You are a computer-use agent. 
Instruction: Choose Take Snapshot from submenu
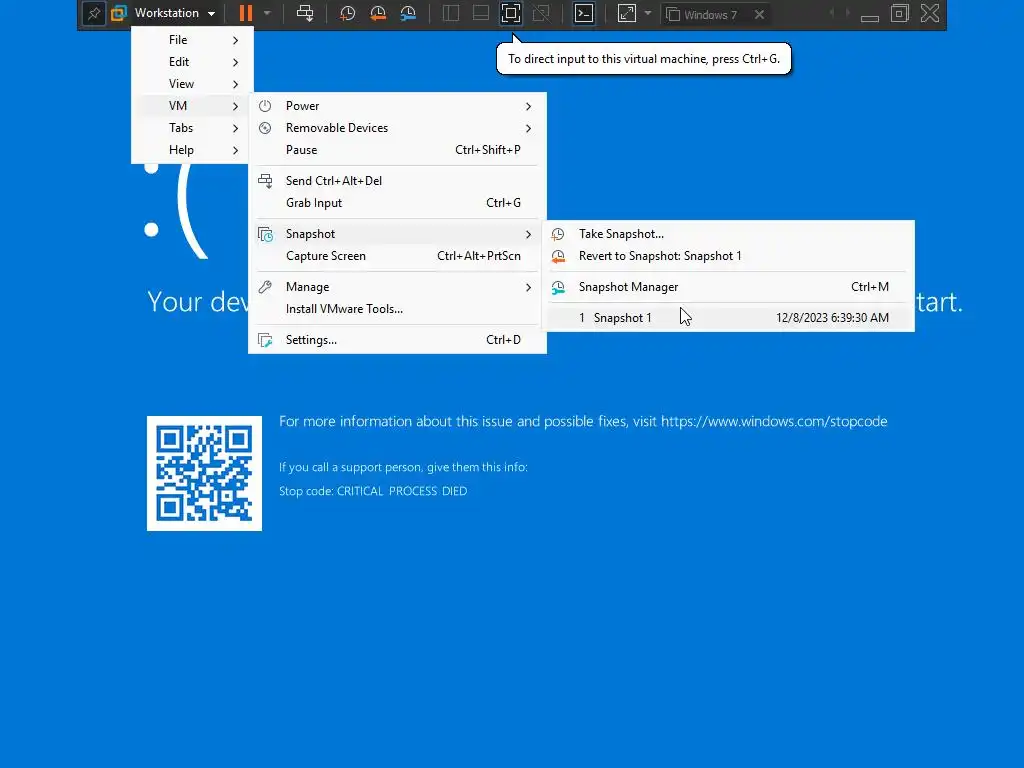pyautogui.click(x=728, y=234)
